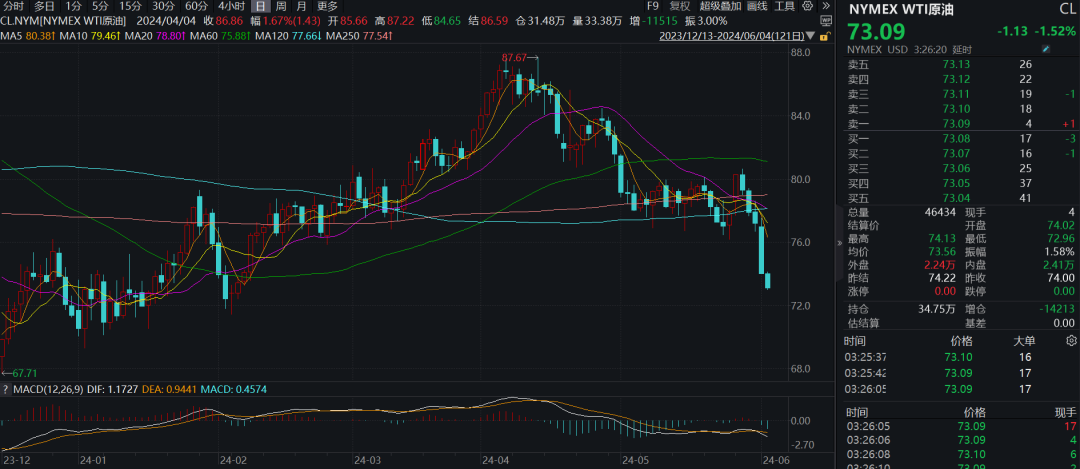This screenshot has width=1080, height=469.
Task: Select the 周 weekly period tab
Action: point(281,6)
